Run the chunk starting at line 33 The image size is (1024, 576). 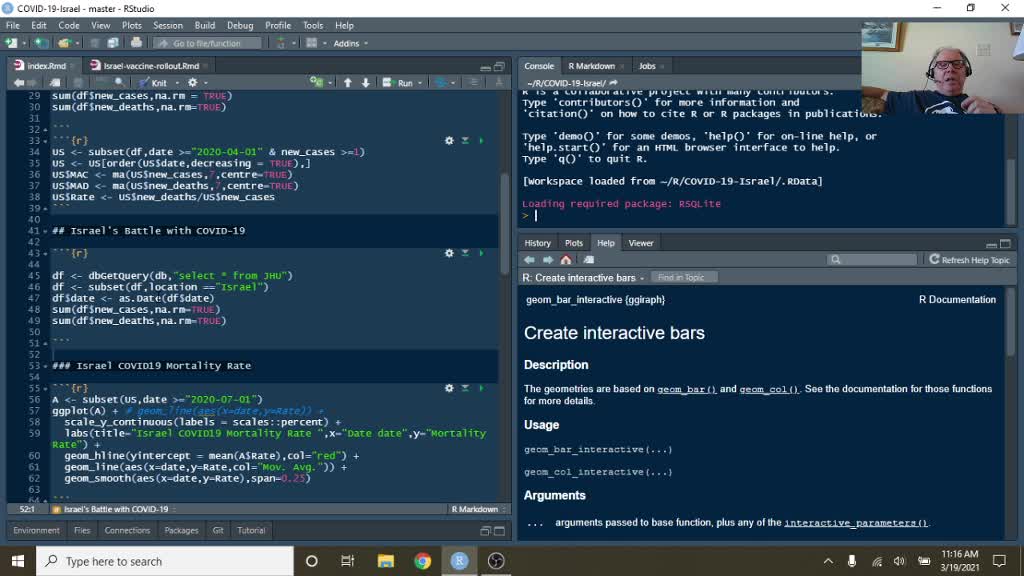tap(481, 140)
